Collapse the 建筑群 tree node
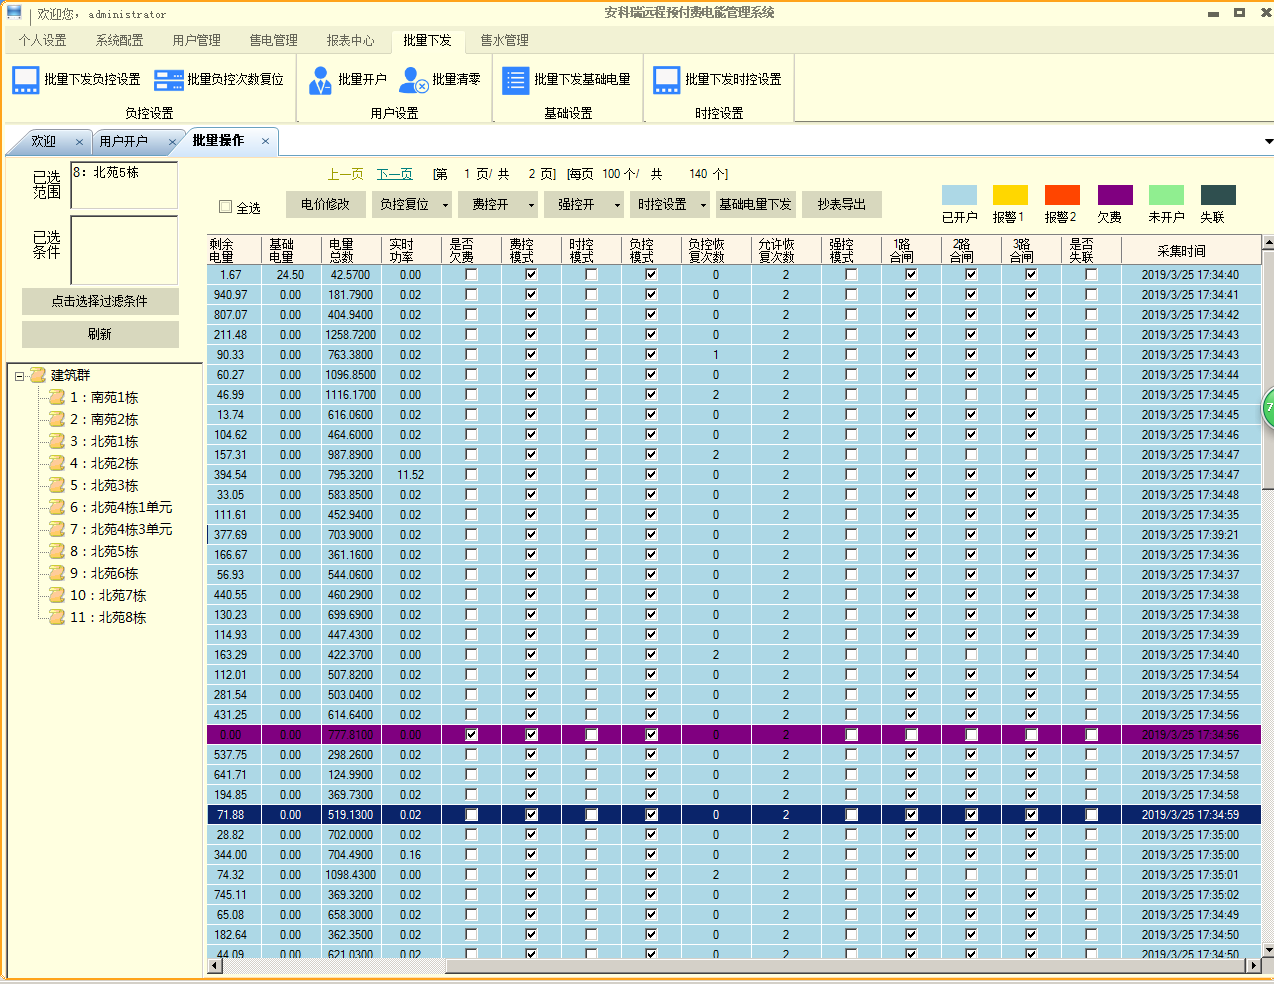The height and width of the screenshot is (984, 1274). pos(19,376)
